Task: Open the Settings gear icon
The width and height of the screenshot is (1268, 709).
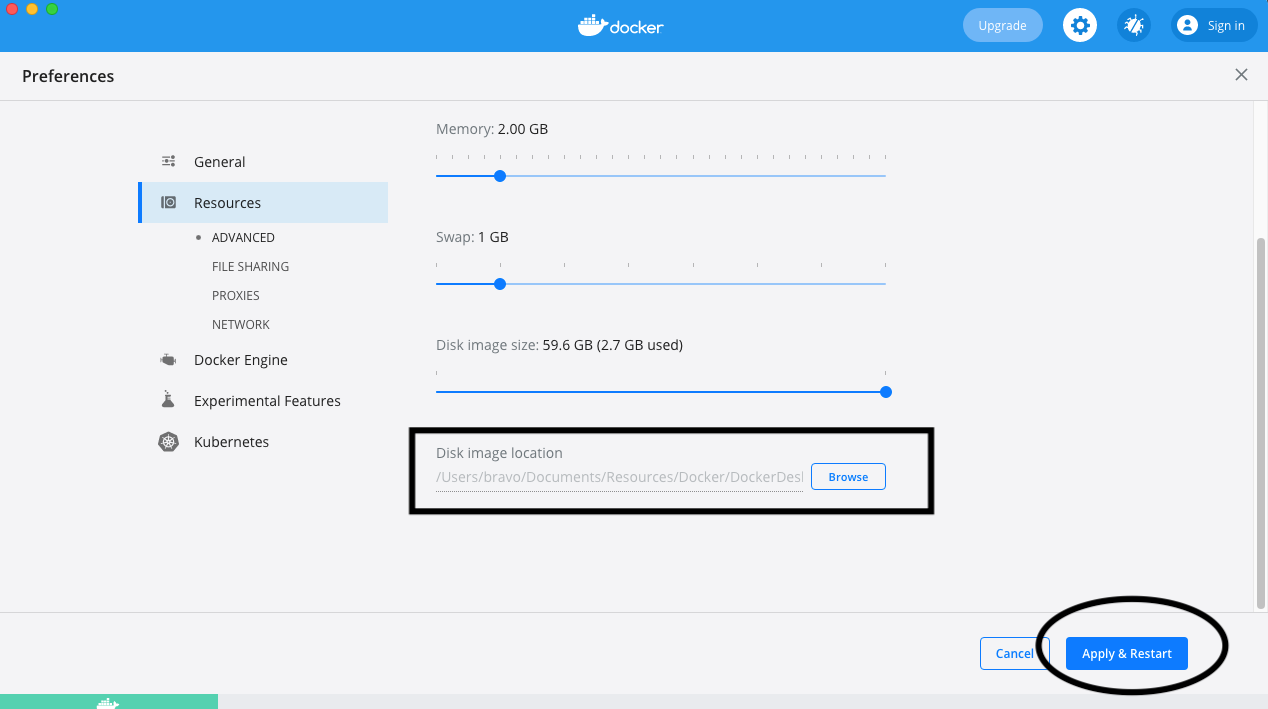Action: [x=1079, y=26]
